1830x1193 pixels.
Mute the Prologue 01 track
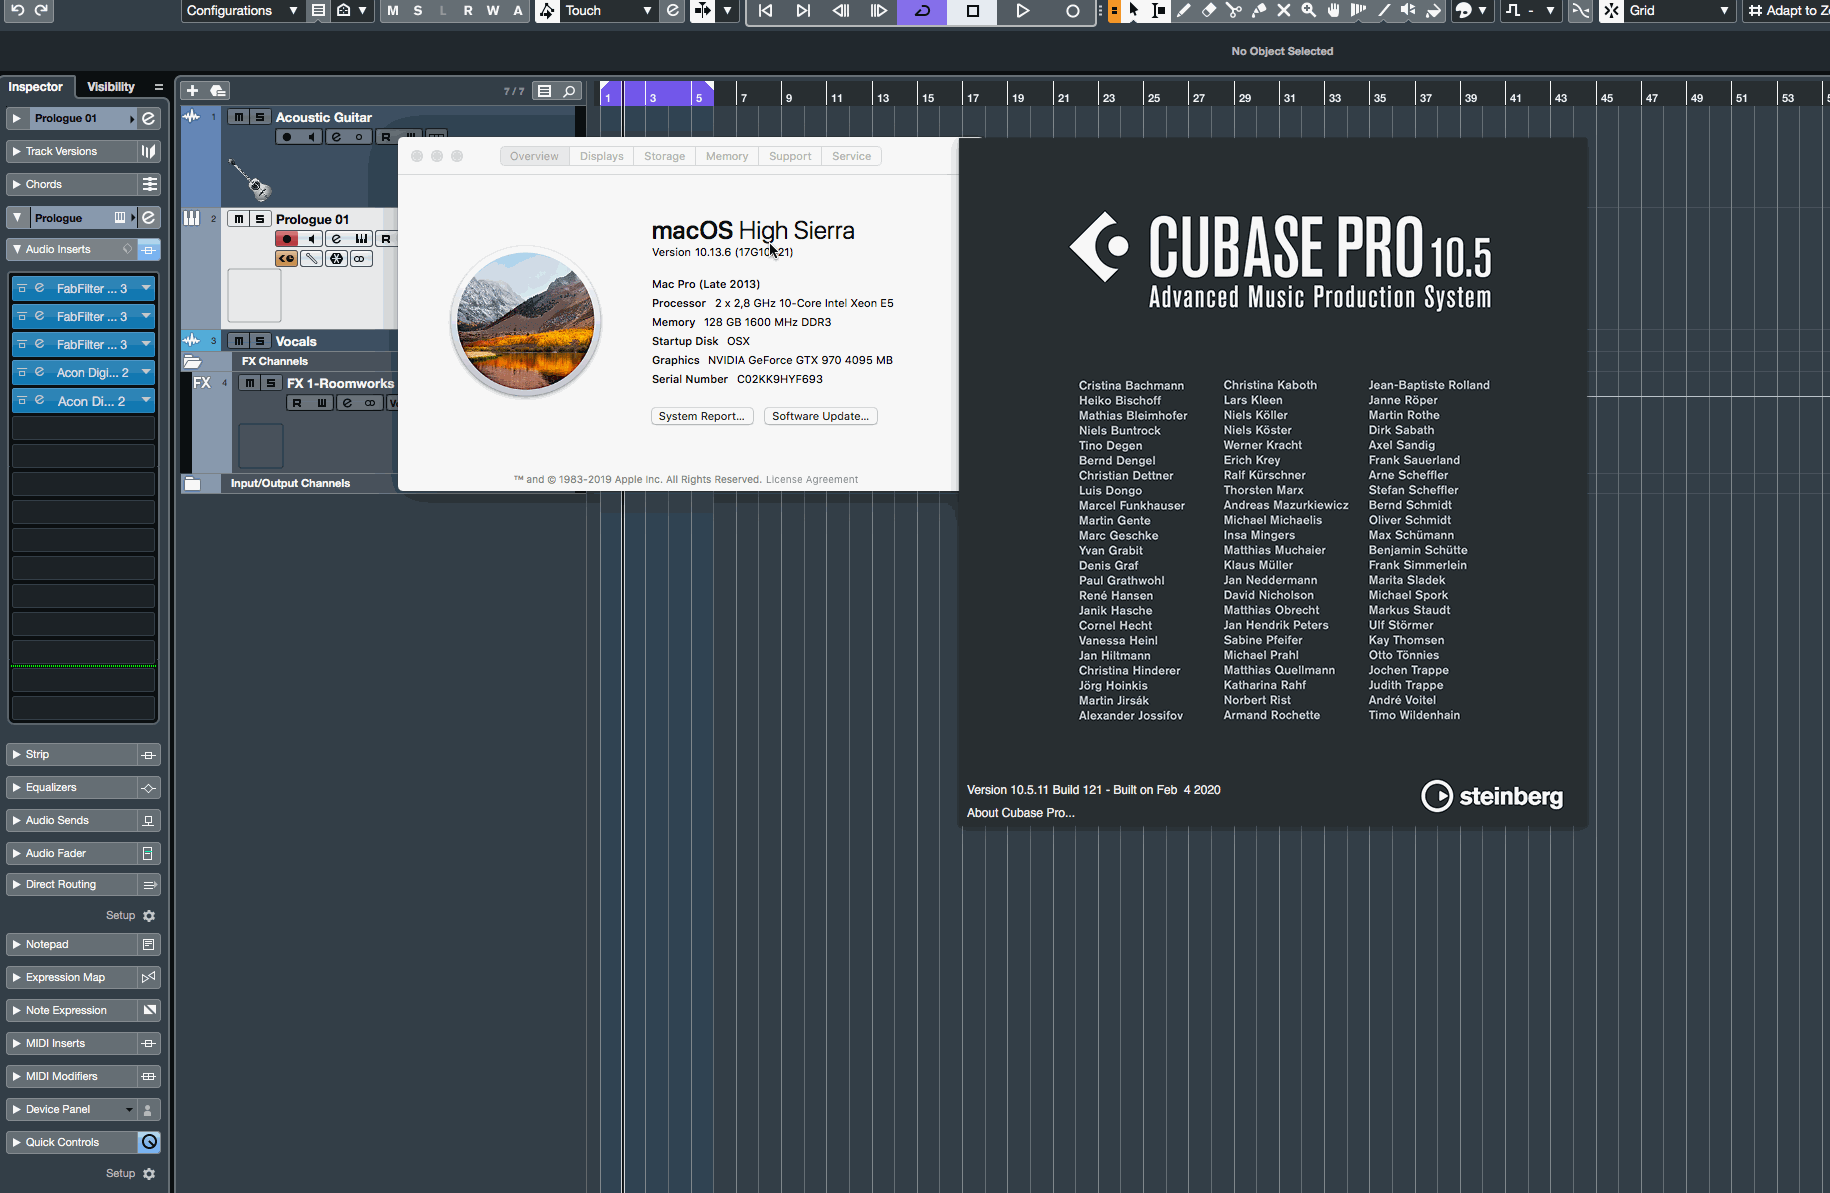coord(238,219)
